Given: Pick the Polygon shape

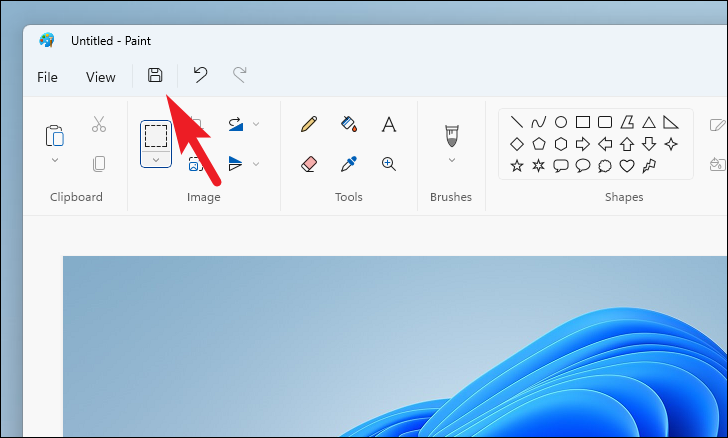Looking at the screenshot, I should pyautogui.click(x=627, y=122).
